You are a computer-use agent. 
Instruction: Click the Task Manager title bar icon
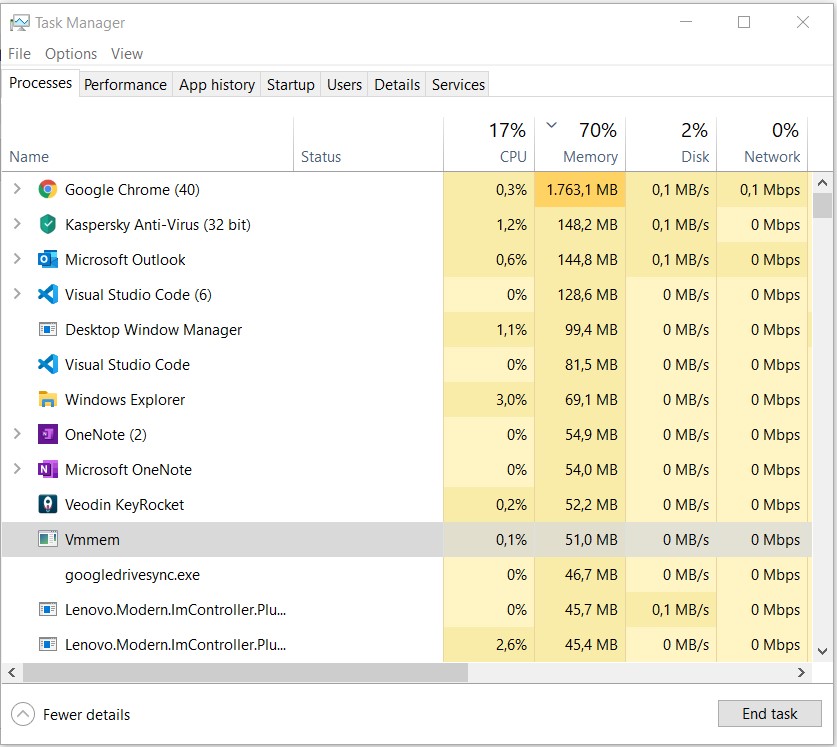tap(19, 23)
